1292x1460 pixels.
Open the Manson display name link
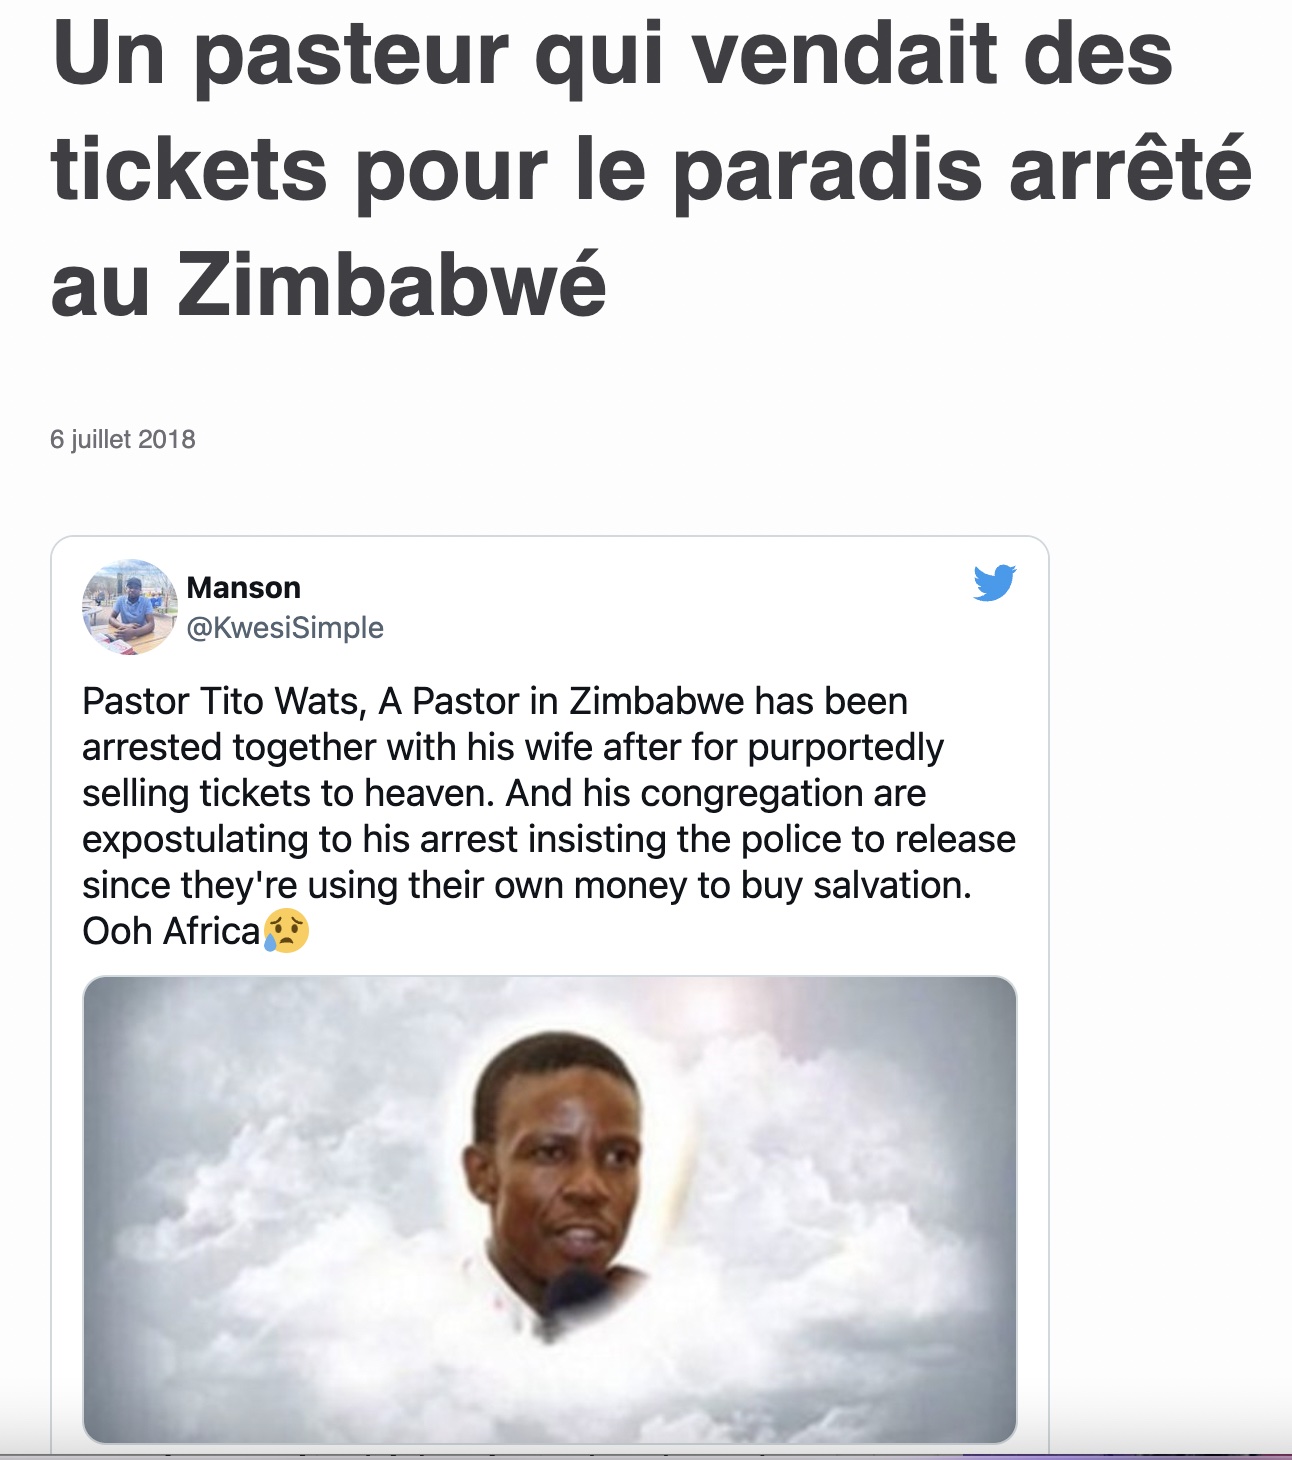[x=244, y=587]
